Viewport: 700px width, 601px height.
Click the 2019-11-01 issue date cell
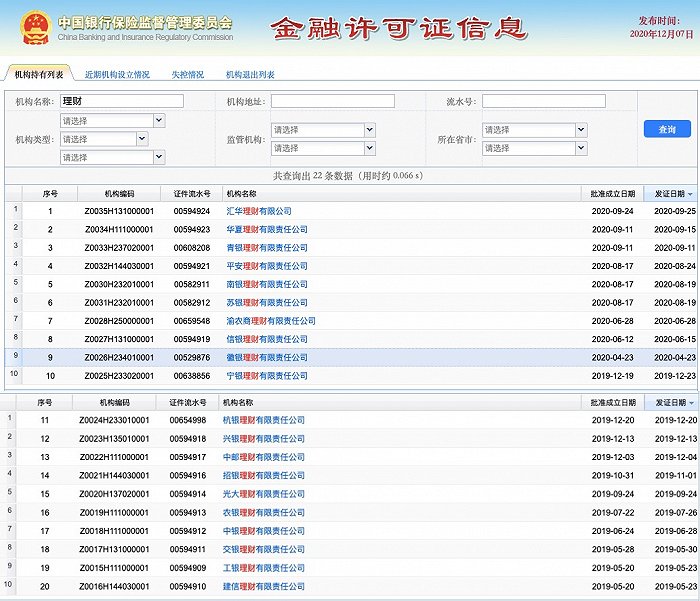(676, 476)
